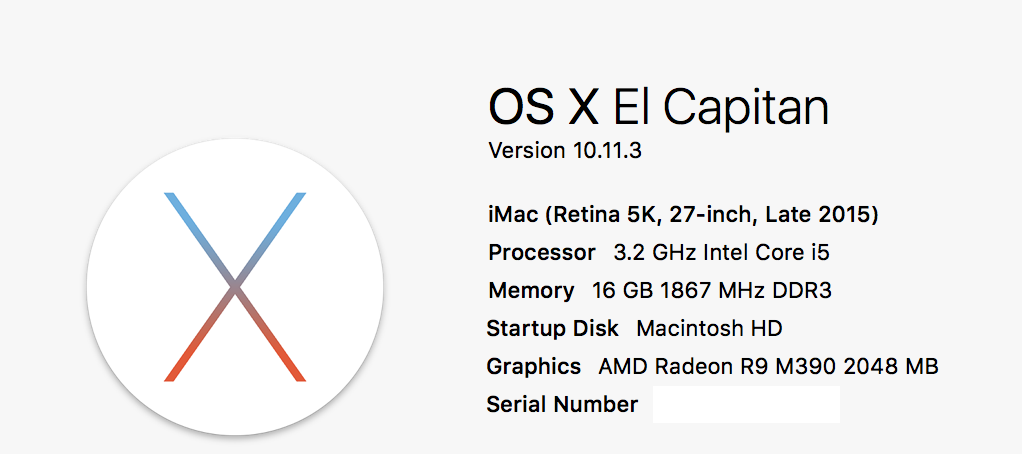The width and height of the screenshot is (1022, 454).
Task: Click the Startup Disk label
Action: [x=552, y=328]
